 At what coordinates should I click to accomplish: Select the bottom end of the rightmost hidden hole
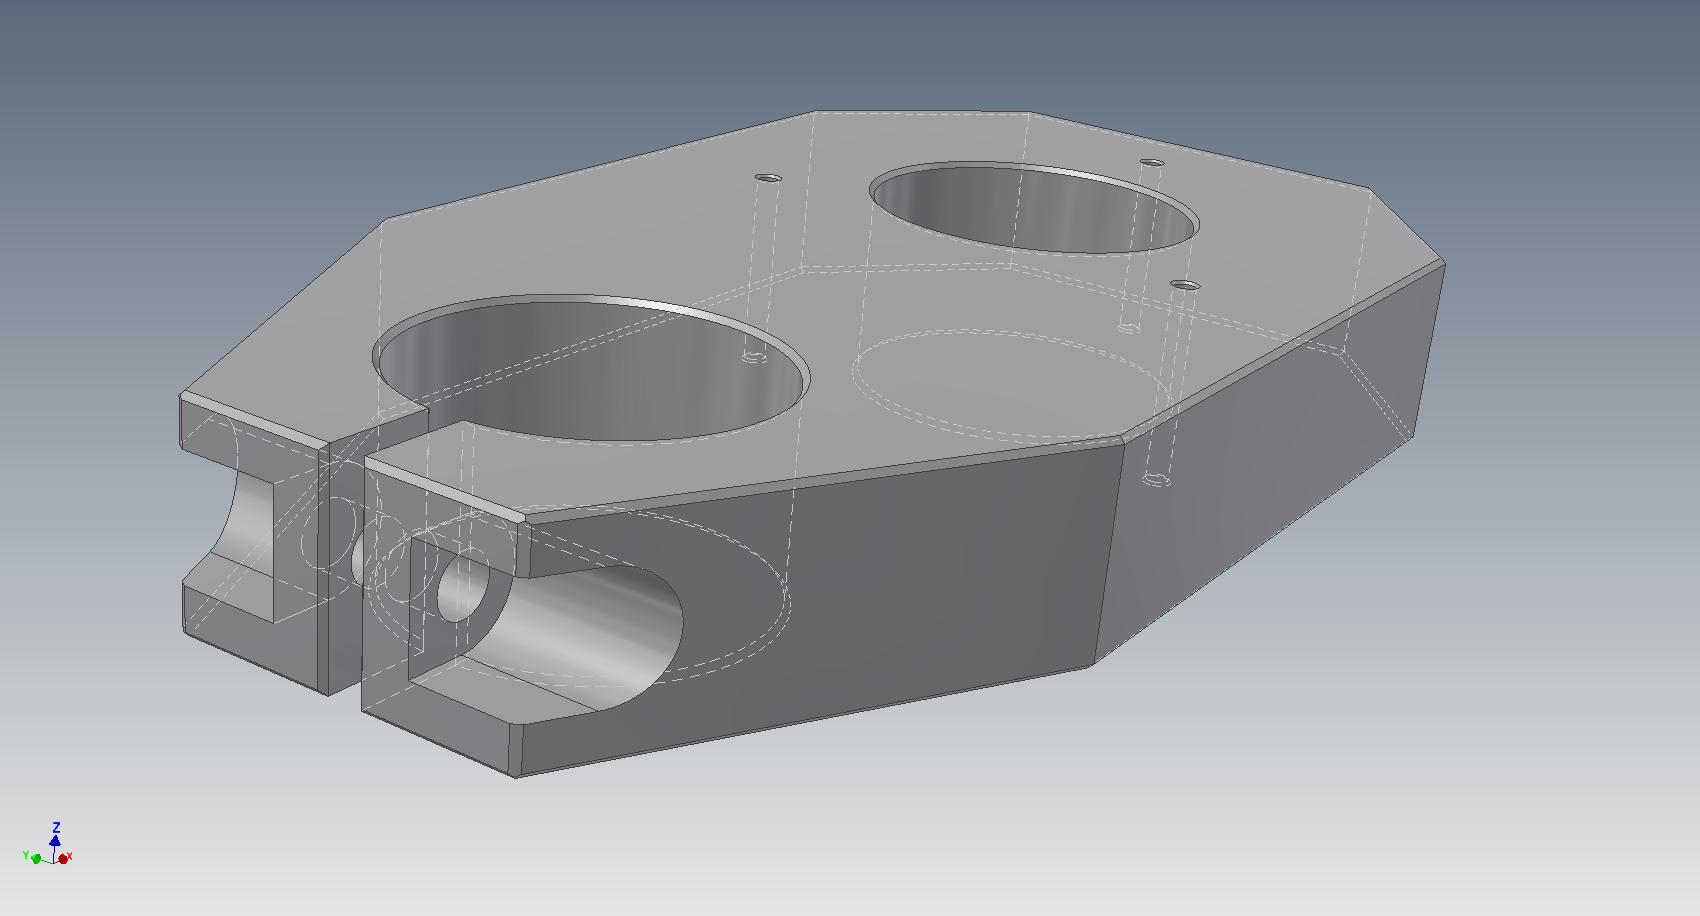click(x=1156, y=479)
